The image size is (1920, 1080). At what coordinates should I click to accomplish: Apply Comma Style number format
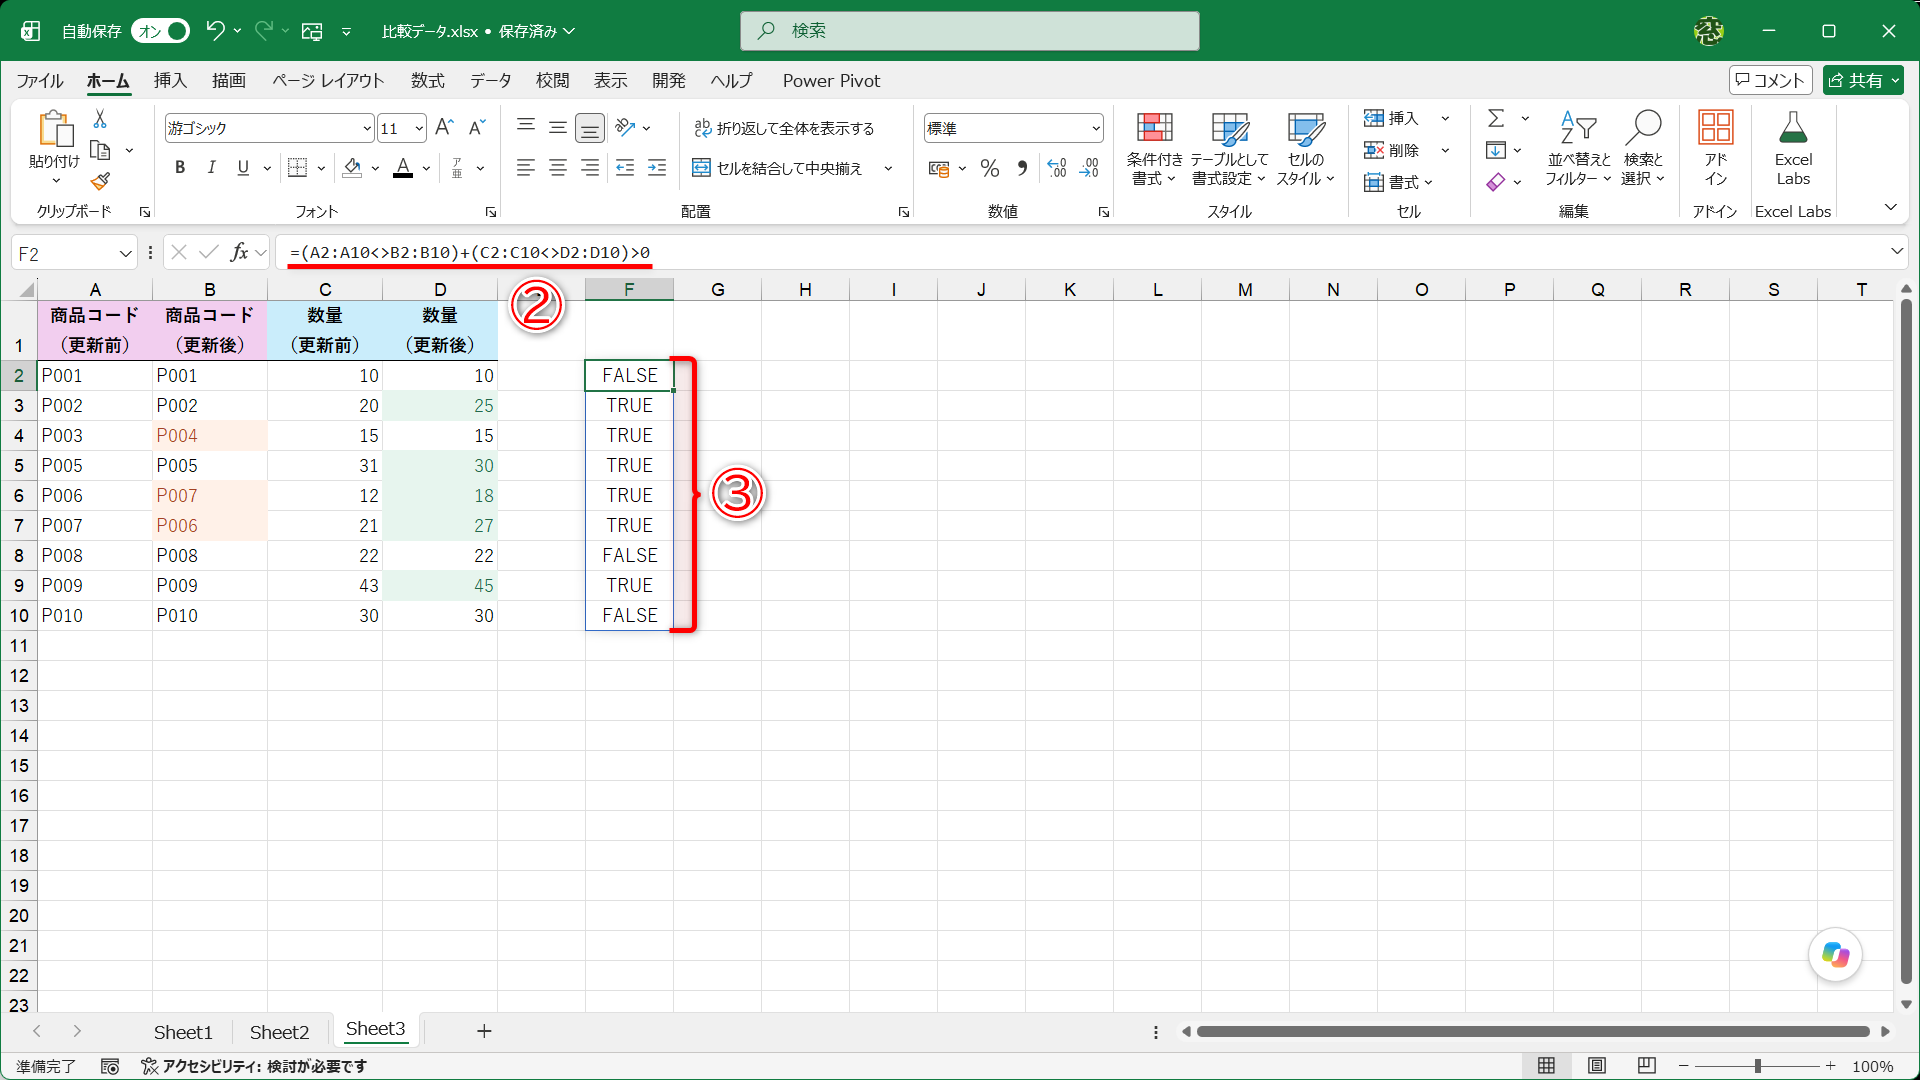[x=1022, y=168]
